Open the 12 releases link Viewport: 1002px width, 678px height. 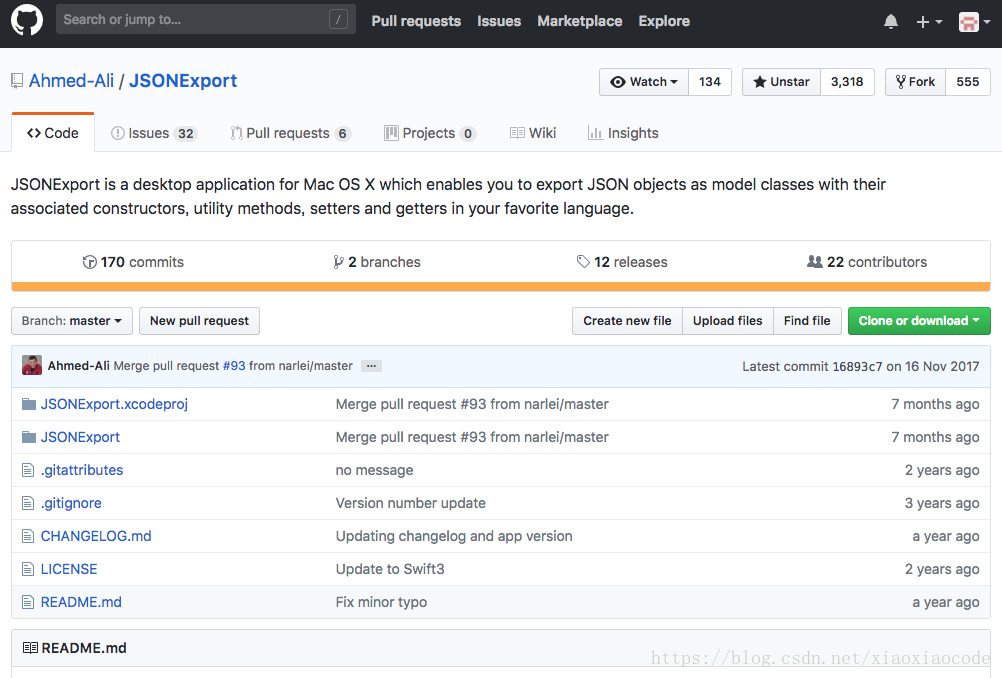(622, 262)
